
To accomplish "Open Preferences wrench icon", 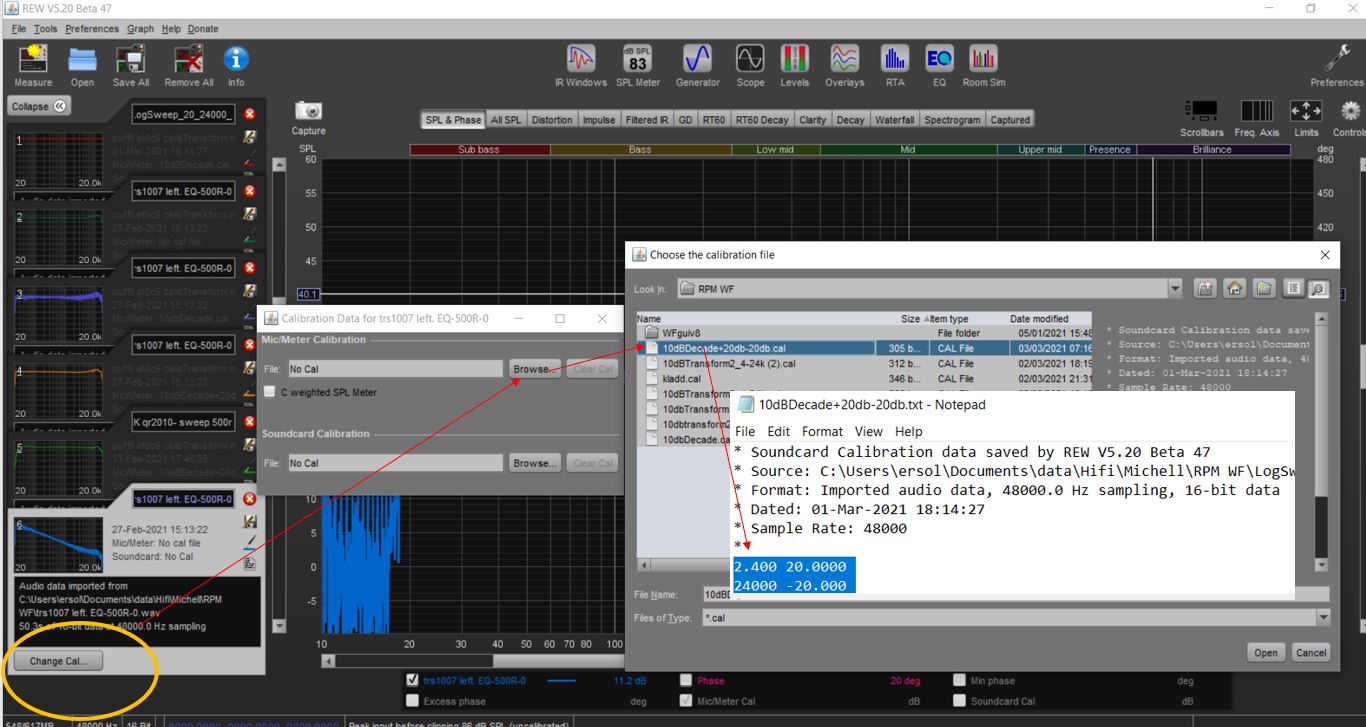I will point(1338,58).
